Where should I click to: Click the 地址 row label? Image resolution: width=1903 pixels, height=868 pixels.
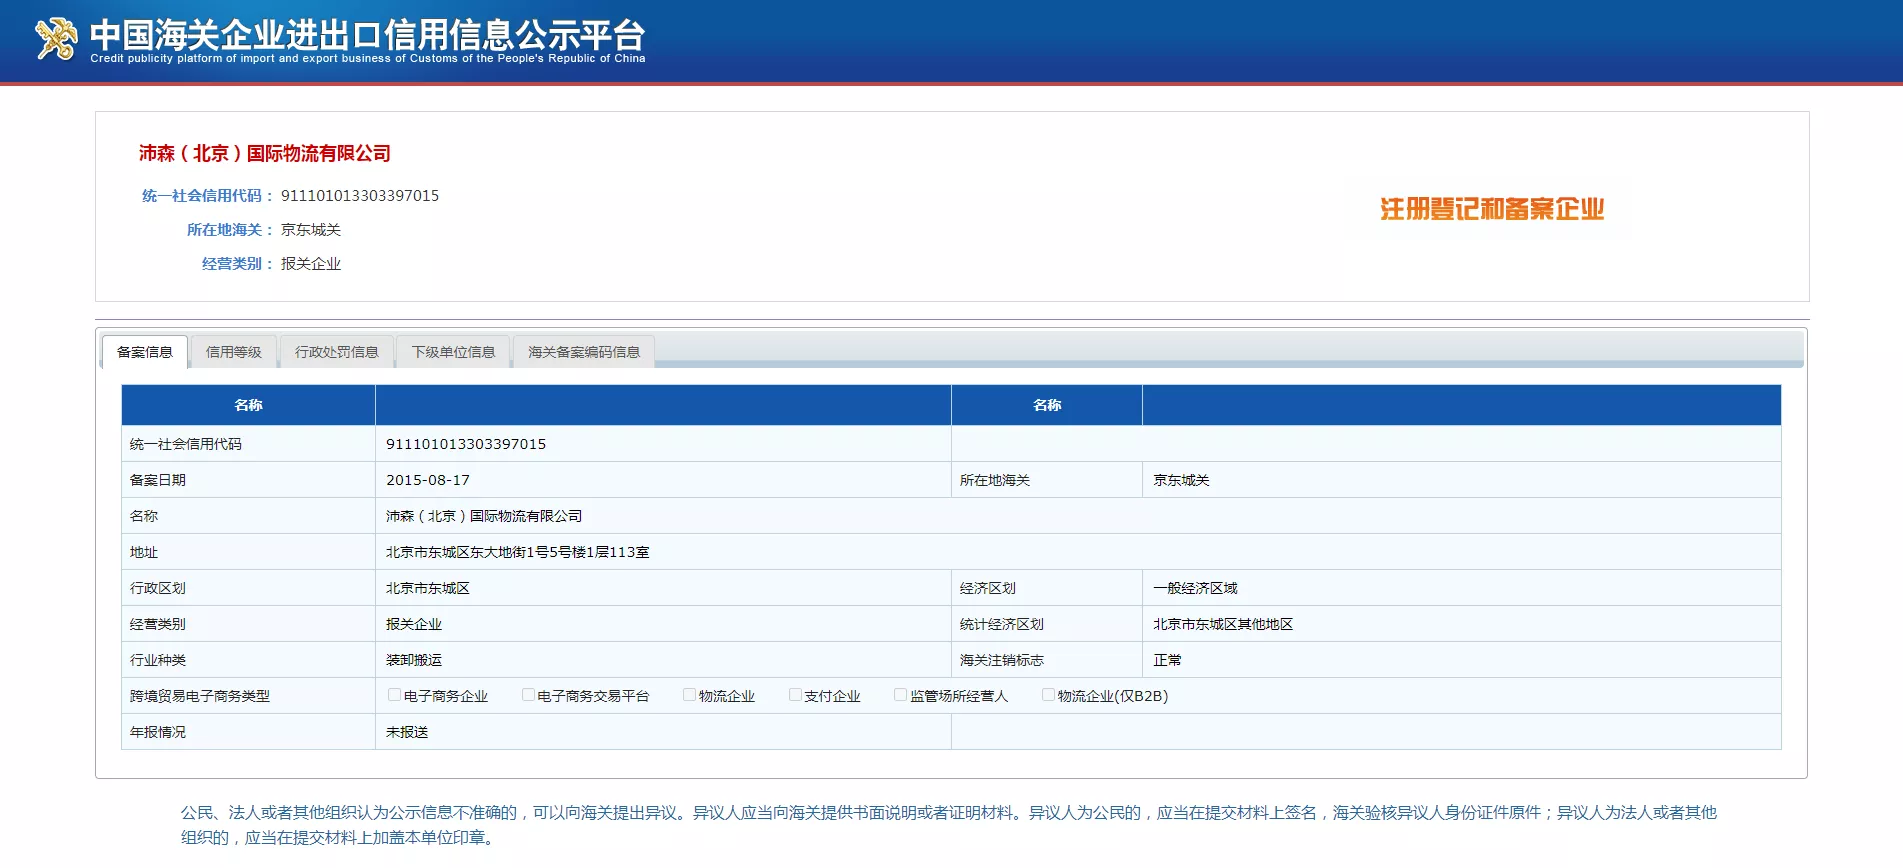(144, 552)
